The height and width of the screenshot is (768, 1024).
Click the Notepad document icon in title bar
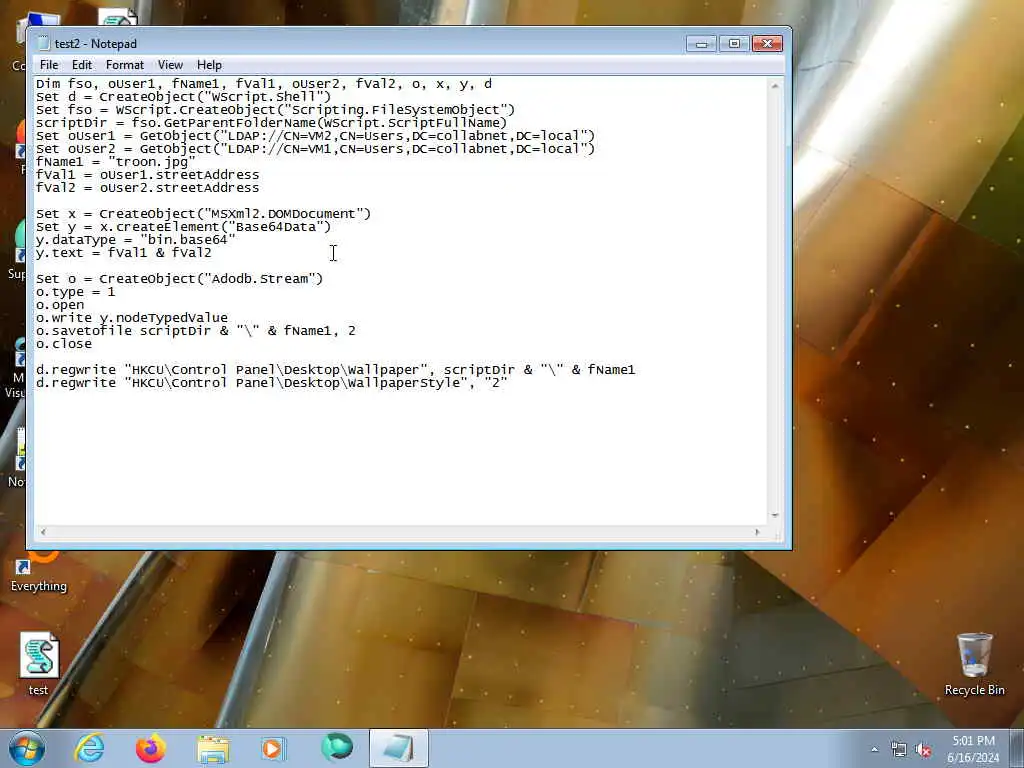point(44,44)
